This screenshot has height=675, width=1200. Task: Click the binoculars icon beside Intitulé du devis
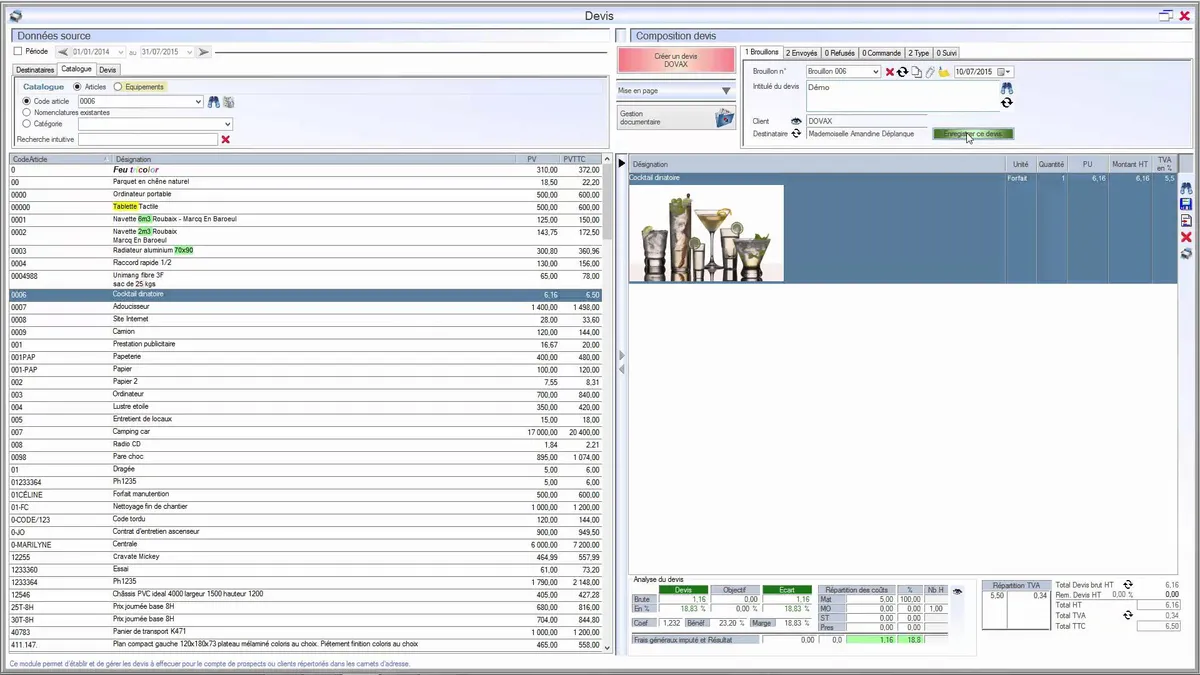click(x=1007, y=88)
